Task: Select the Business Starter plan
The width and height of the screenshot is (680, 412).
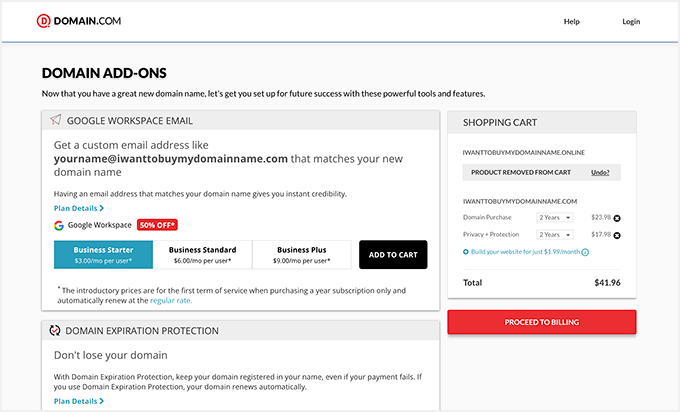Action: pos(103,254)
